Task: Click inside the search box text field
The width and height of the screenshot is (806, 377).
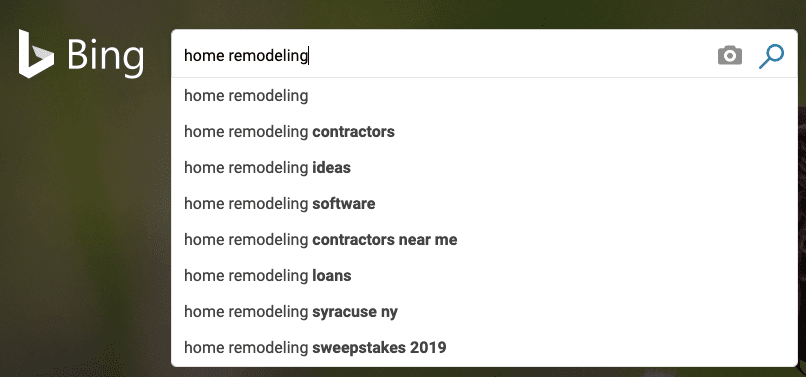Action: click(x=445, y=55)
